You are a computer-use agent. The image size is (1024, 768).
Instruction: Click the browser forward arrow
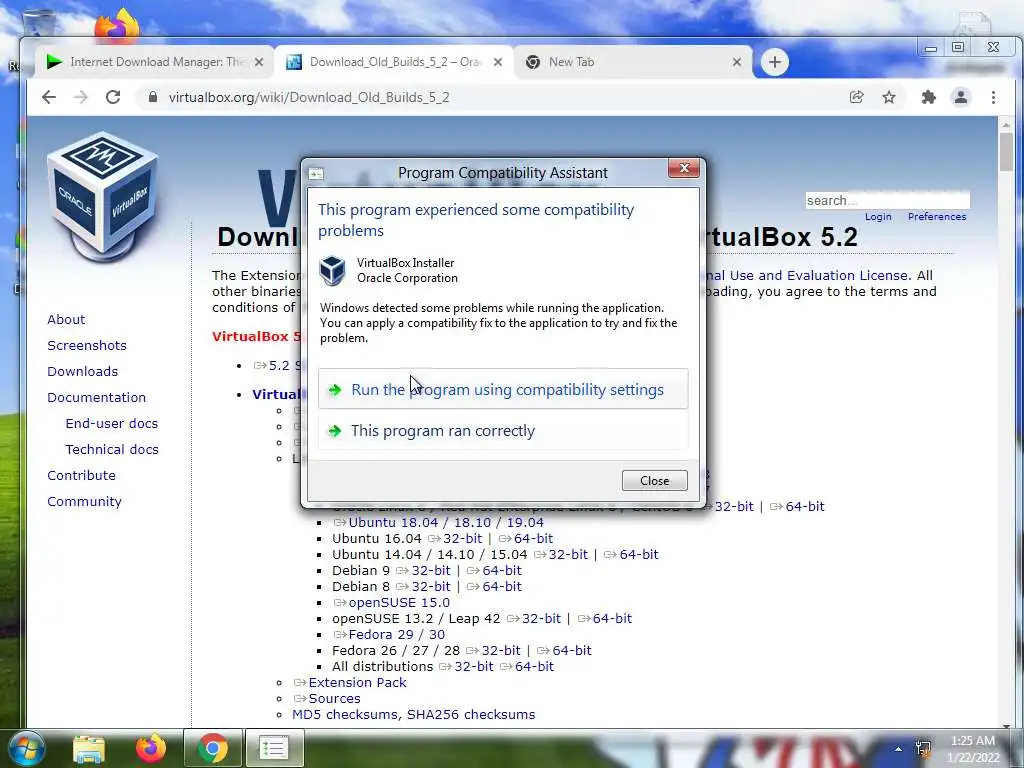click(x=81, y=97)
